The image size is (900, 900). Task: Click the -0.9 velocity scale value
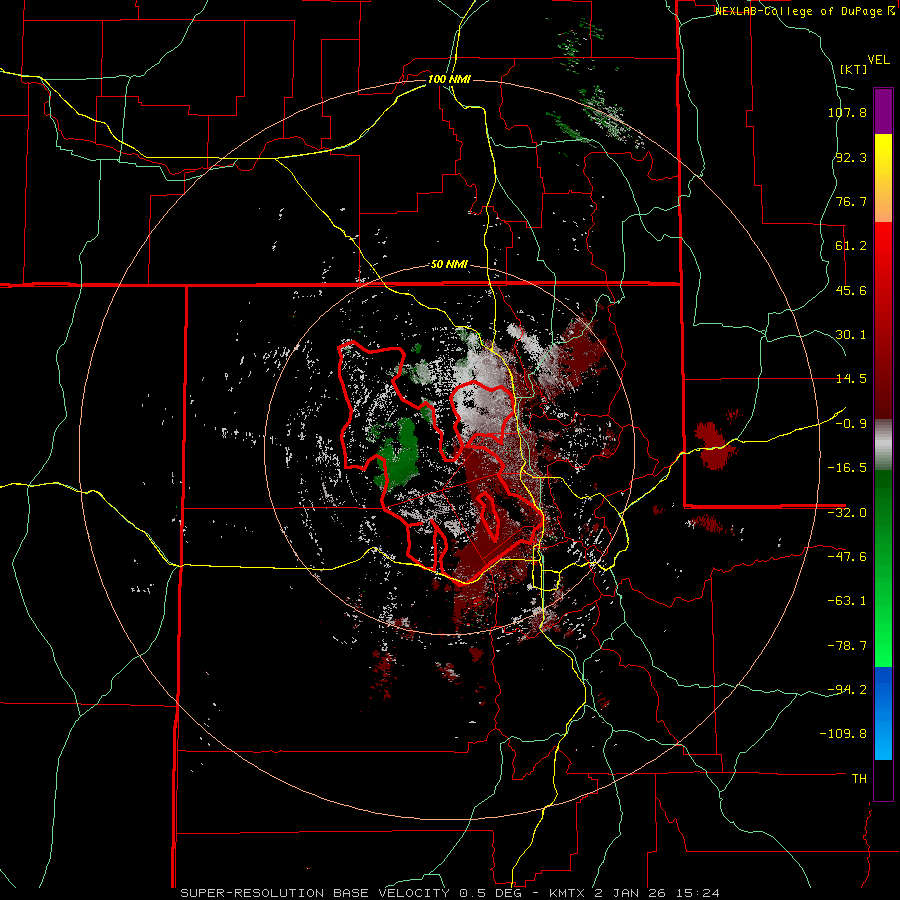pos(851,424)
